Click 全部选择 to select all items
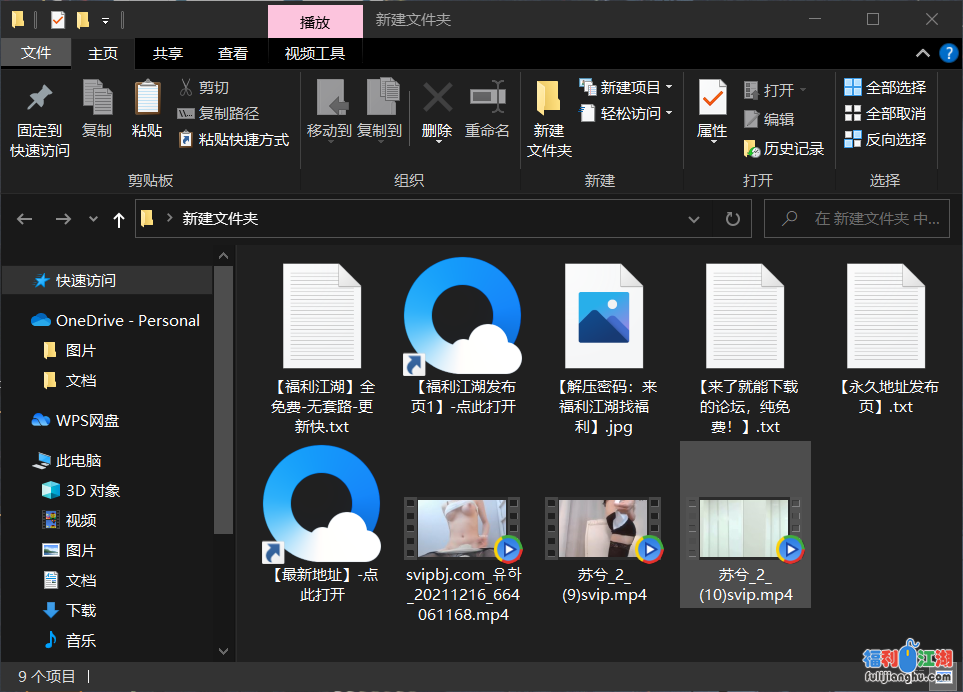Viewport: 963px width, 692px height. [x=885, y=88]
